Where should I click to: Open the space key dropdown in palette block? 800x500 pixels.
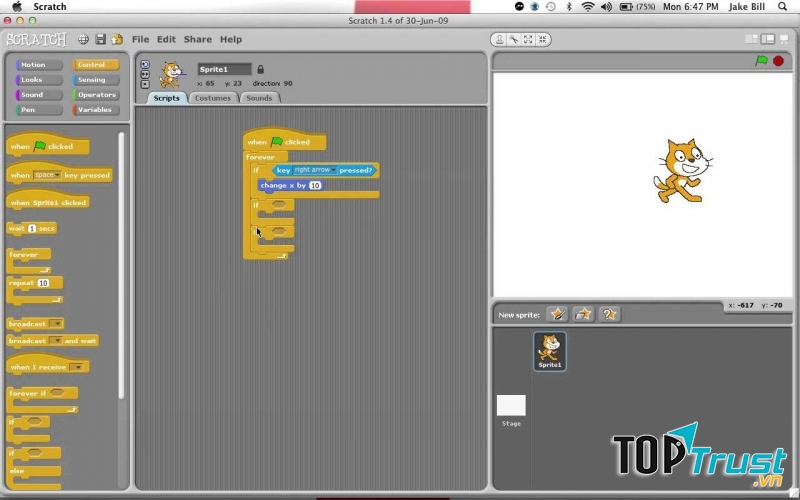46,175
